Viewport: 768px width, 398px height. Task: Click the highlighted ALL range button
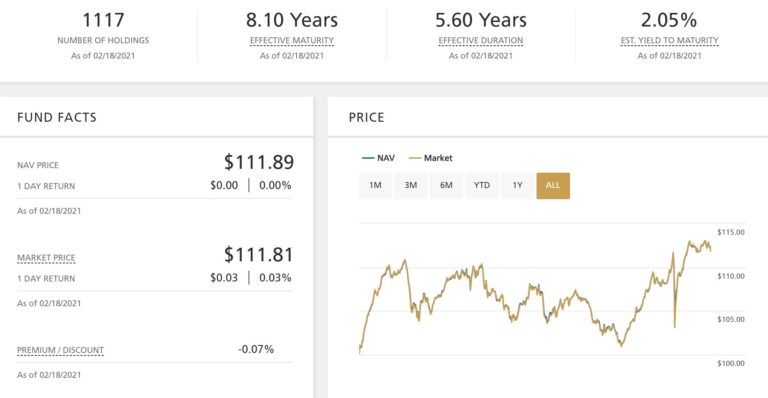(x=553, y=186)
